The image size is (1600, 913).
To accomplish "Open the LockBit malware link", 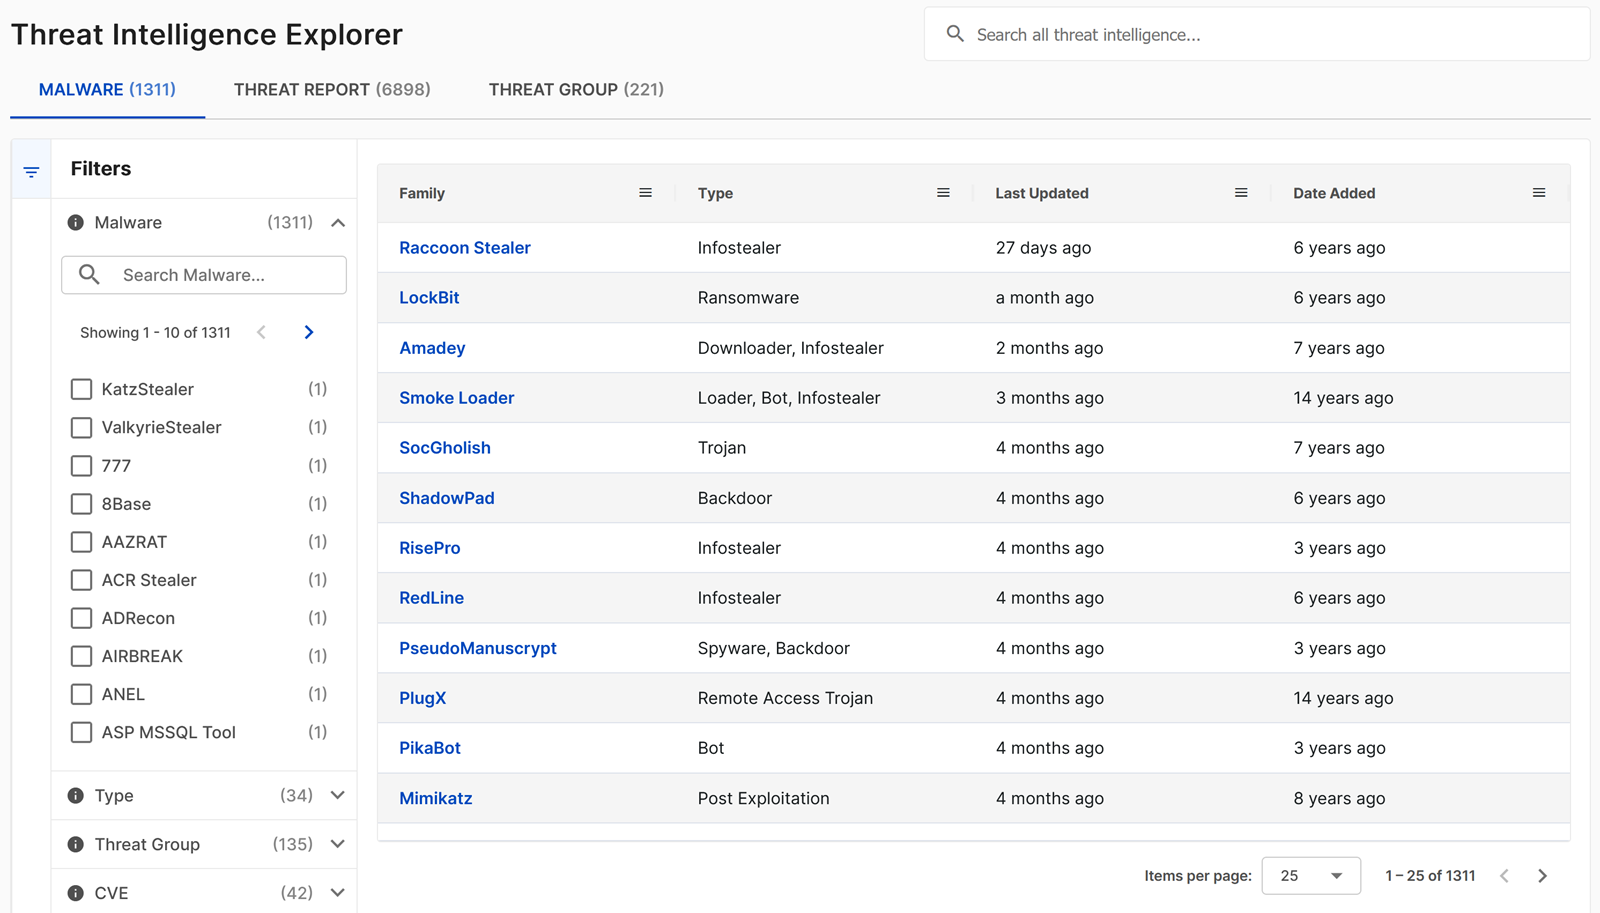I will [x=429, y=298].
